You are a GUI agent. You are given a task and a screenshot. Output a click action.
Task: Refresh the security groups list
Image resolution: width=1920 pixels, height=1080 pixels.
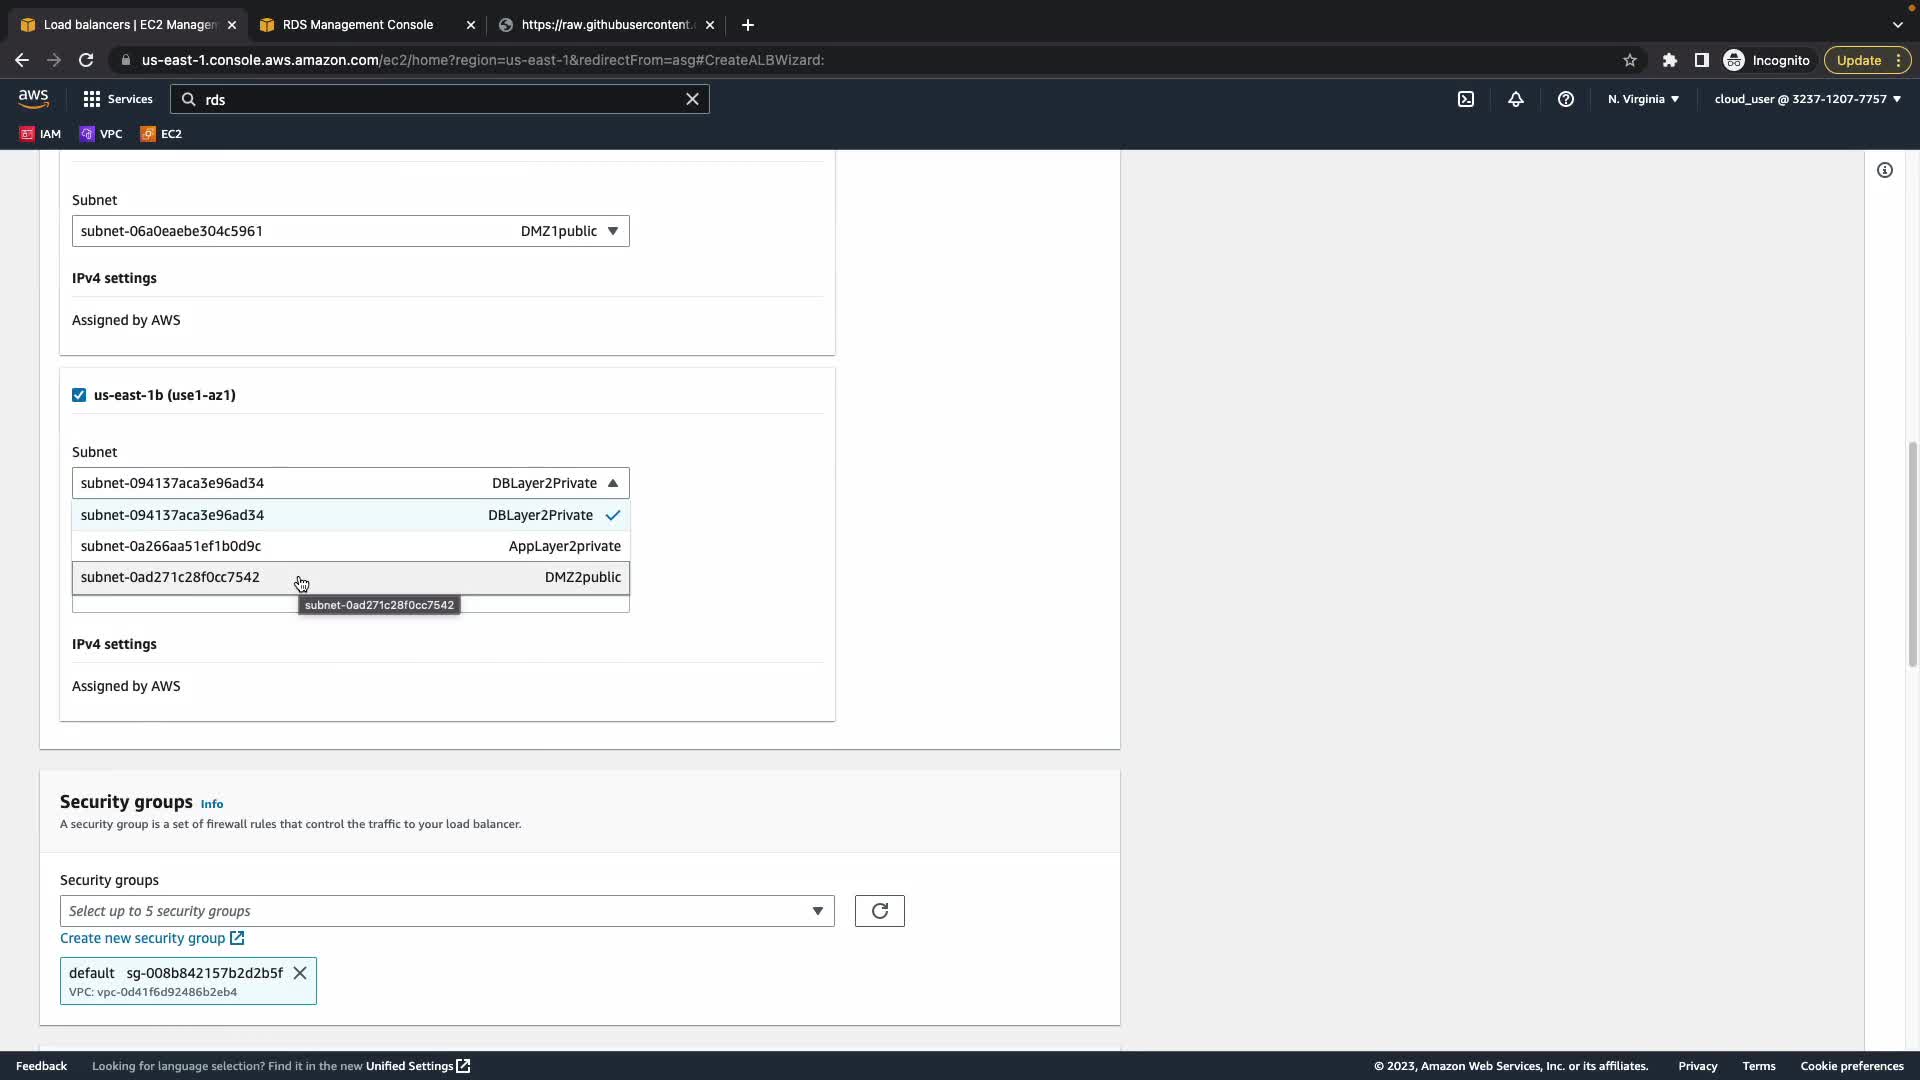[x=879, y=911]
